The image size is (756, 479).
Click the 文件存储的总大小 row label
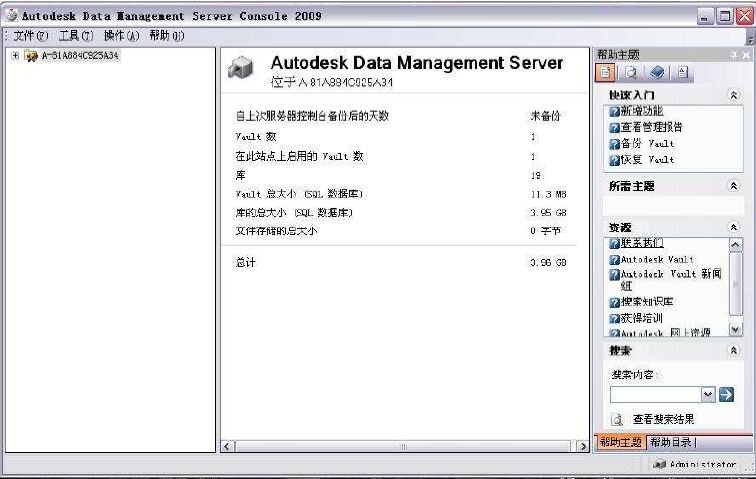click(276, 231)
